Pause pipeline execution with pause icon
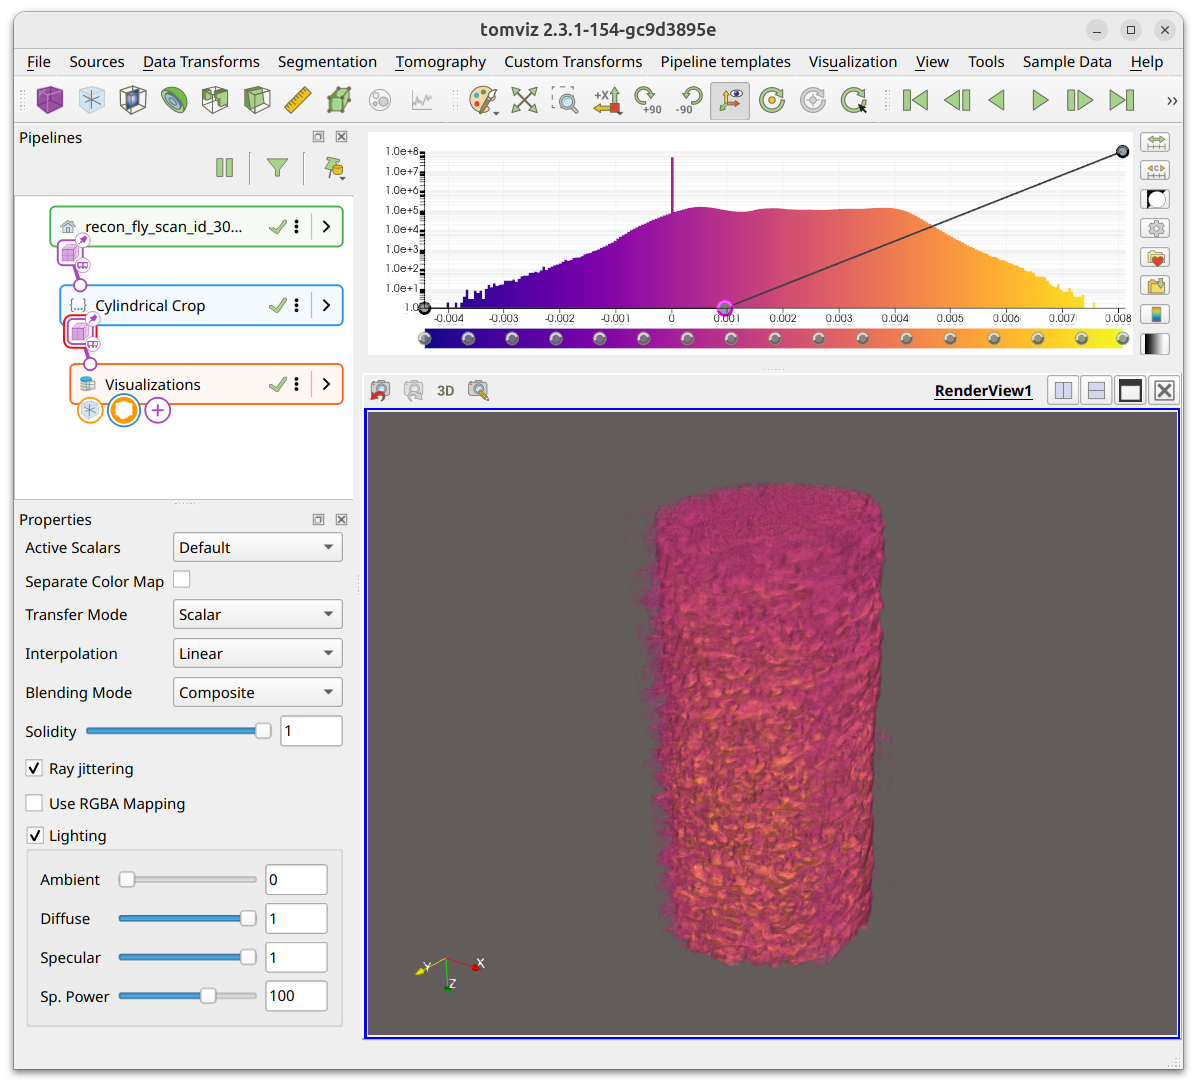The height and width of the screenshot is (1086, 1197). coord(224,168)
